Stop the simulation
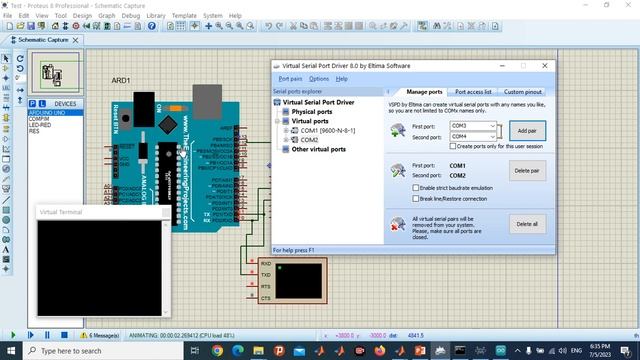 (x=64, y=335)
